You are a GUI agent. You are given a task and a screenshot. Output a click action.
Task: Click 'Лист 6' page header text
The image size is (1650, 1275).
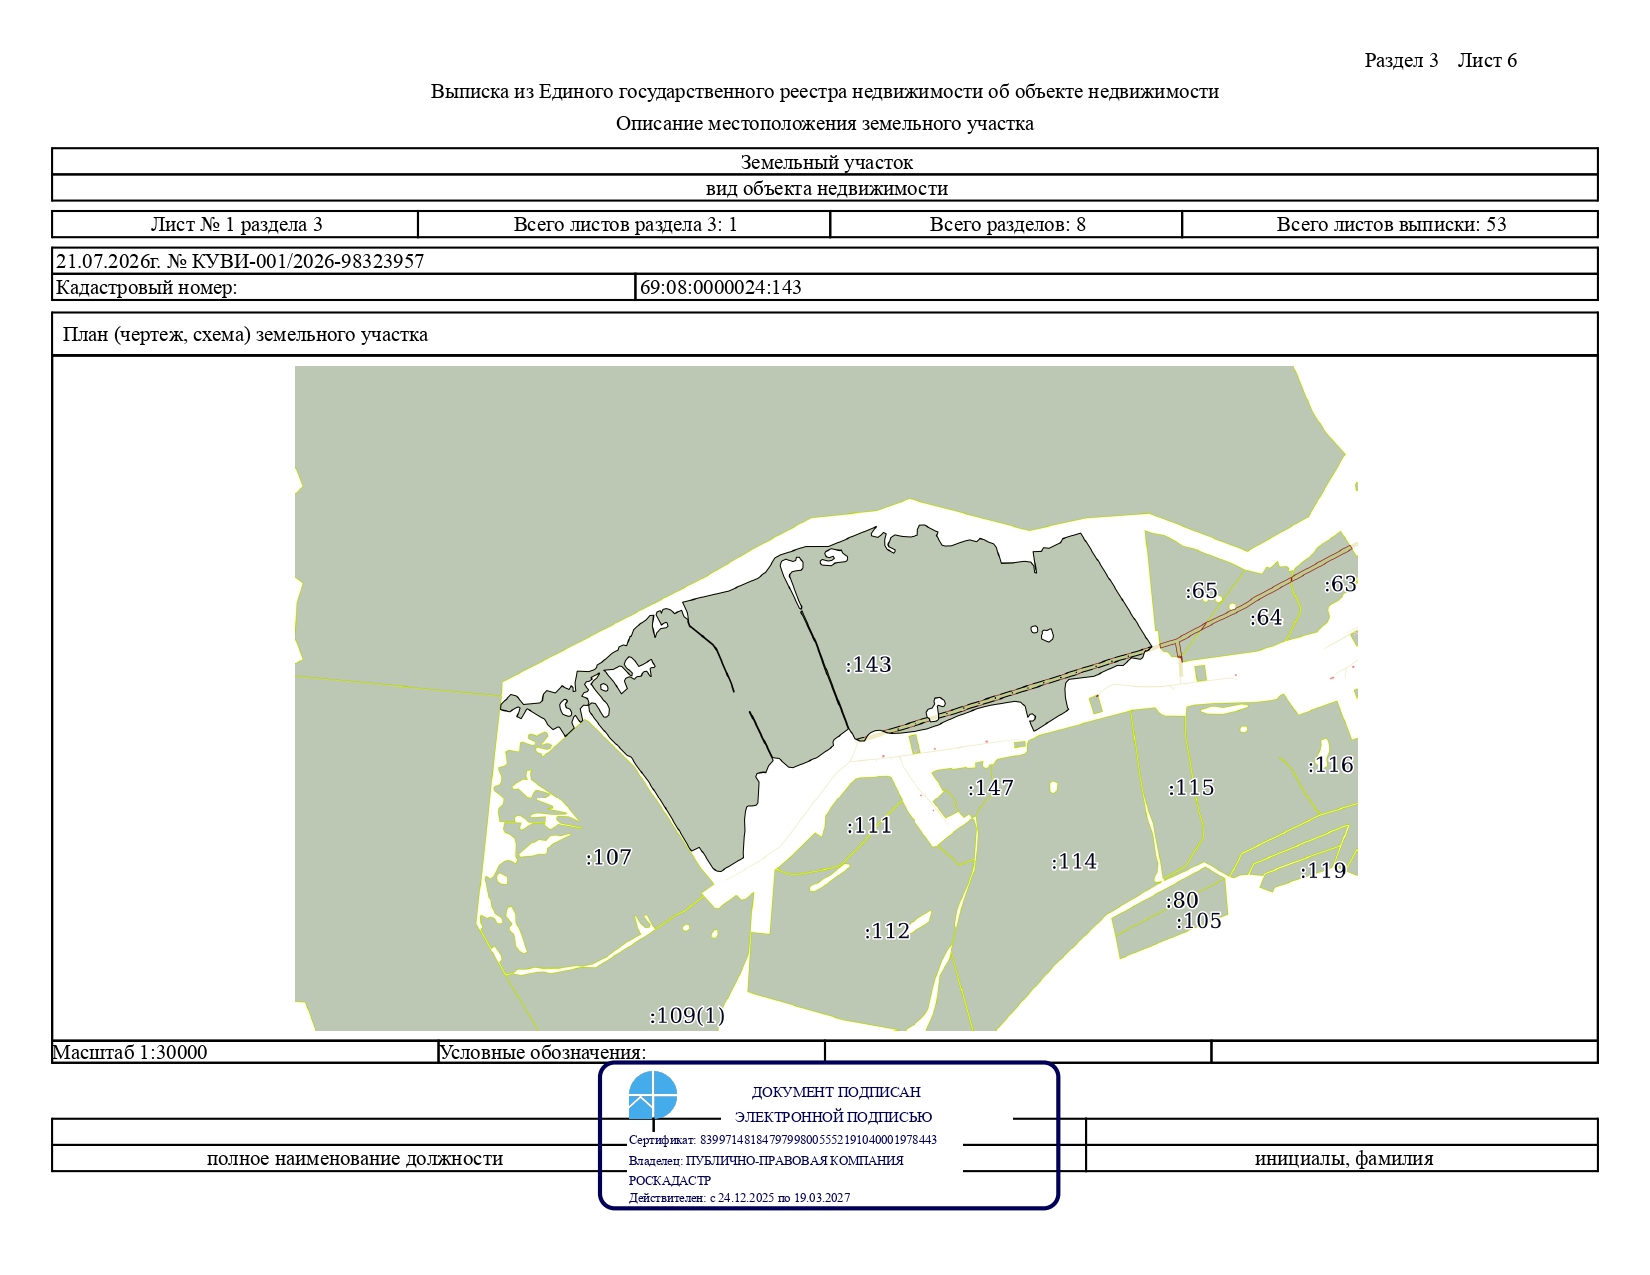(1487, 60)
